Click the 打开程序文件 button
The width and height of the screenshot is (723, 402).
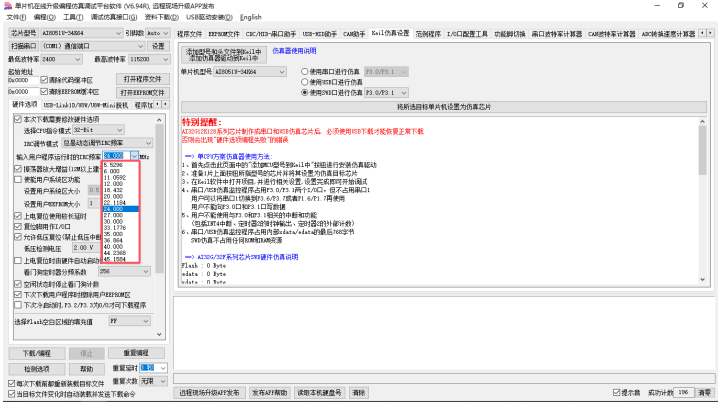point(142,79)
